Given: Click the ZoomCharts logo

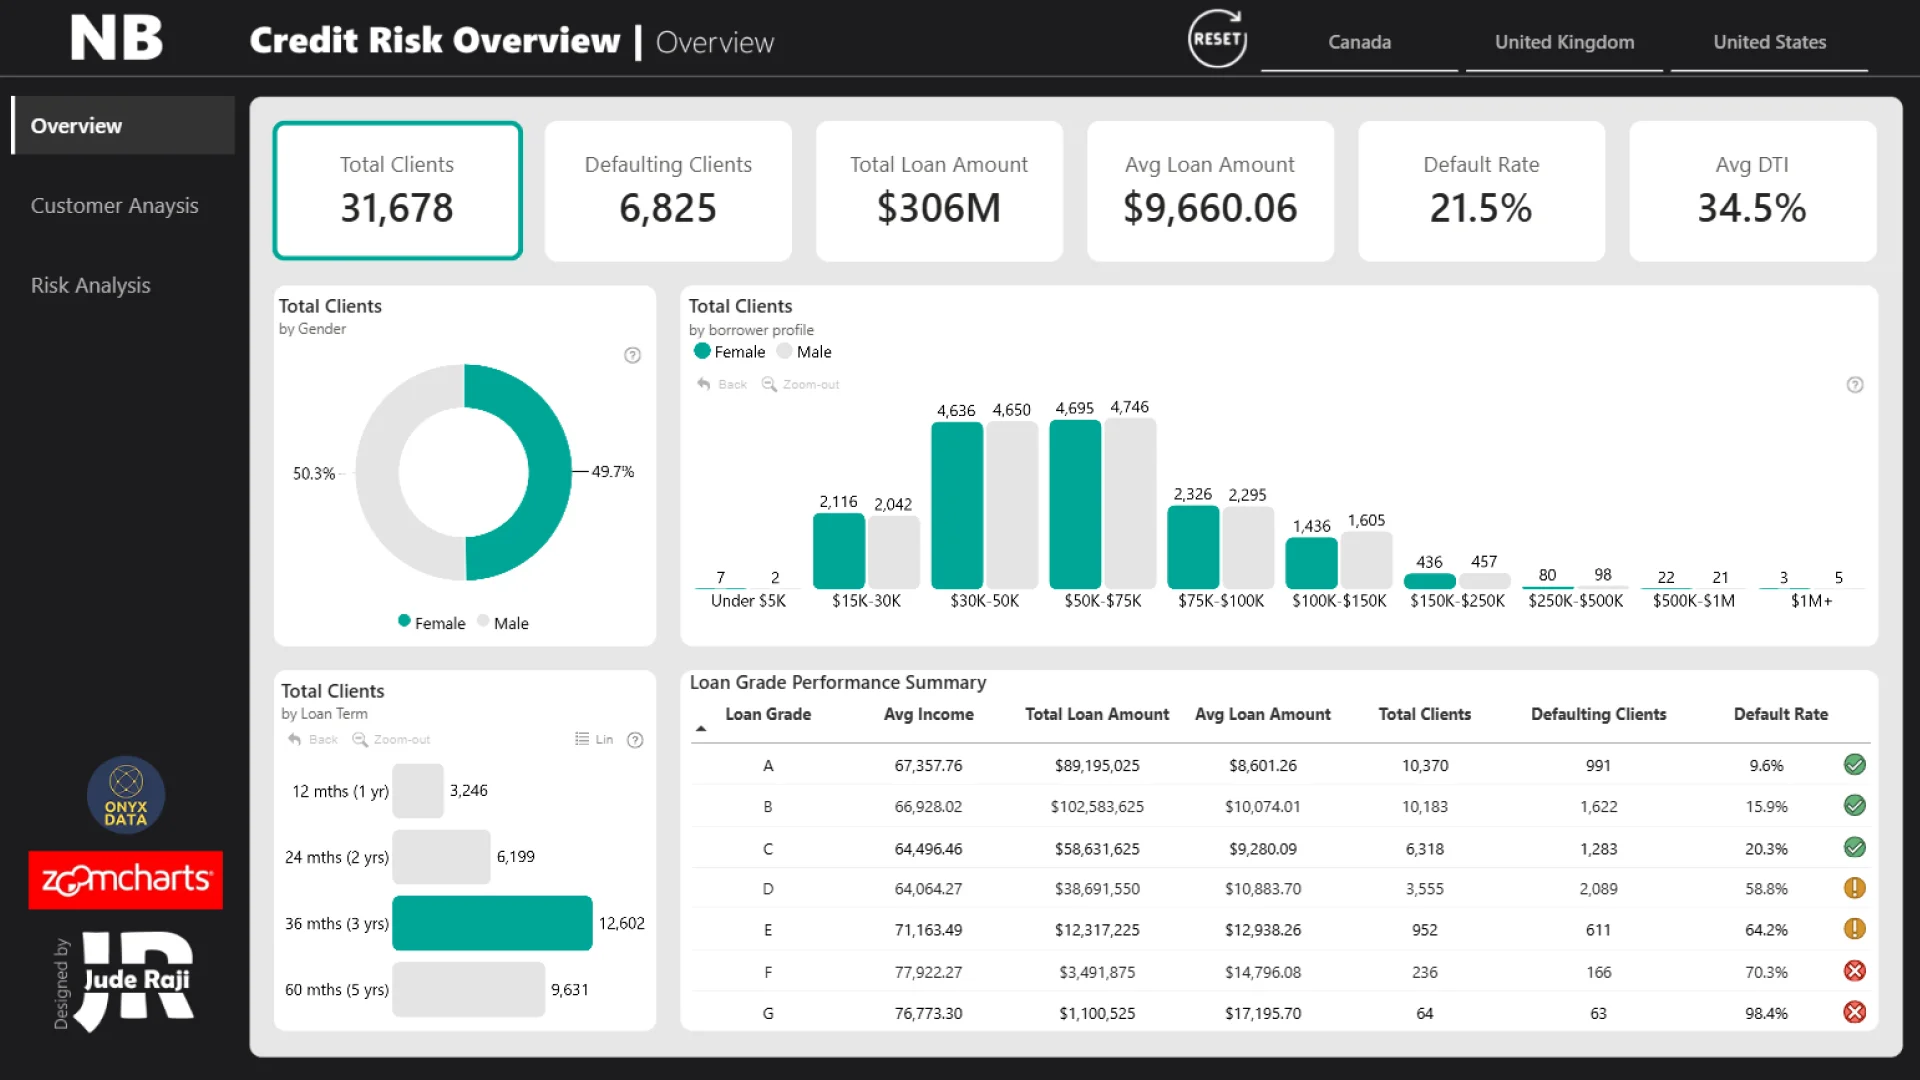Looking at the screenshot, I should coord(125,880).
